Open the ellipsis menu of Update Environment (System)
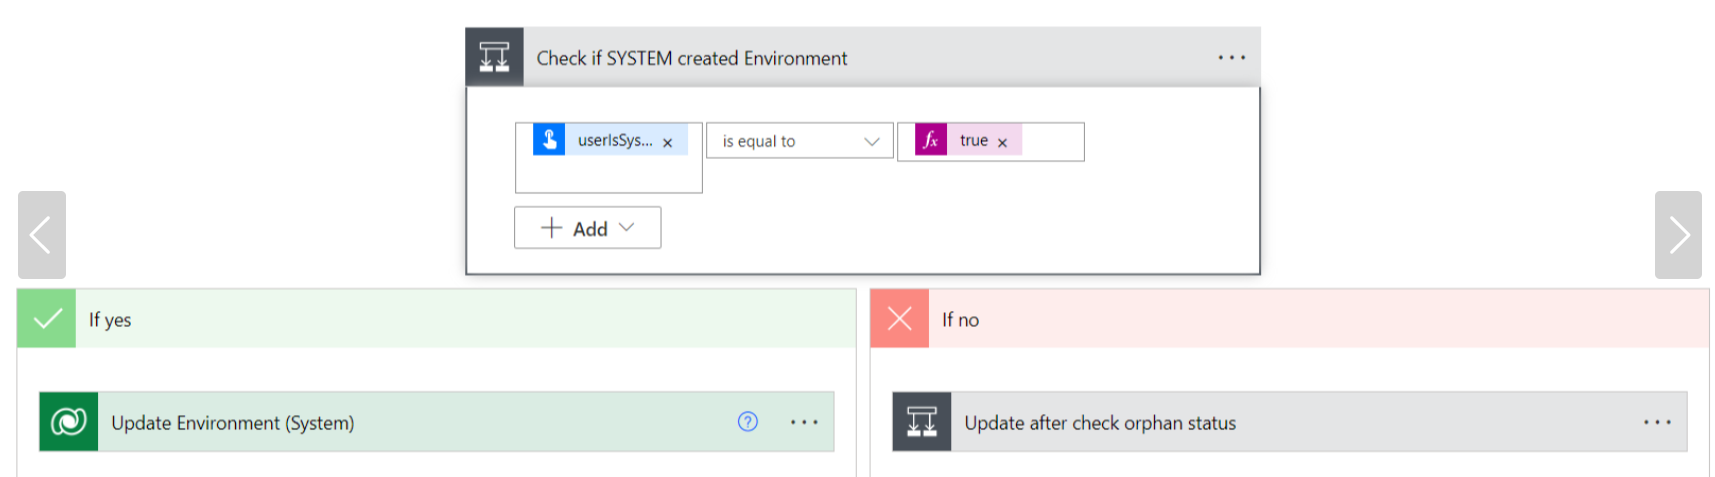This screenshot has height=477, width=1715. (x=804, y=423)
